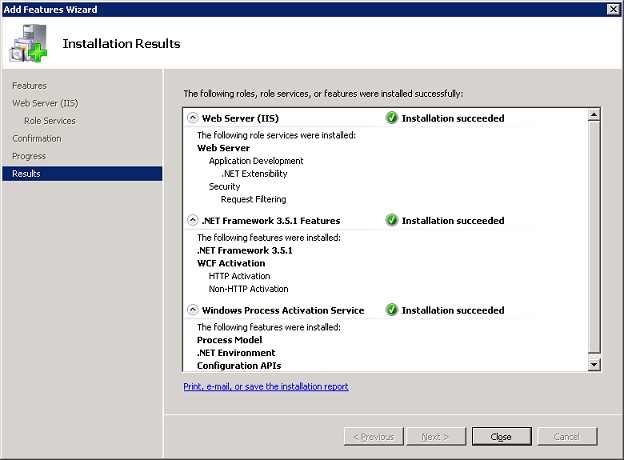Viewport: 624px width, 460px height.
Task: Click the Add Features Wizard server icon
Action: coord(28,43)
